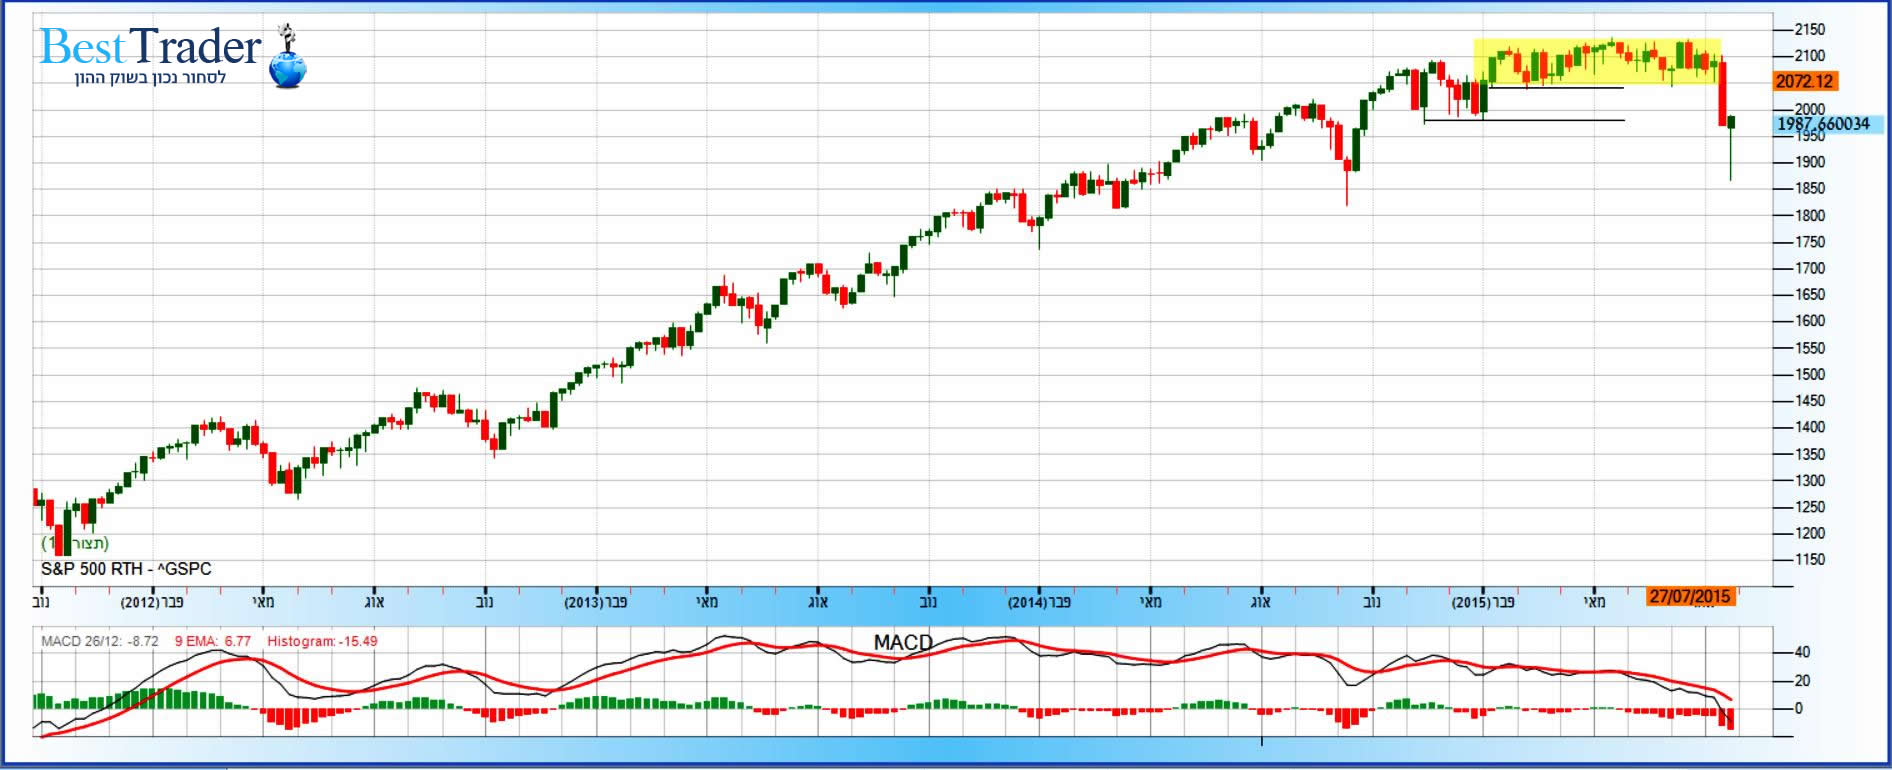Select the orange 27/07/2015 date marker
This screenshot has width=1892, height=770.
[x=1689, y=597]
